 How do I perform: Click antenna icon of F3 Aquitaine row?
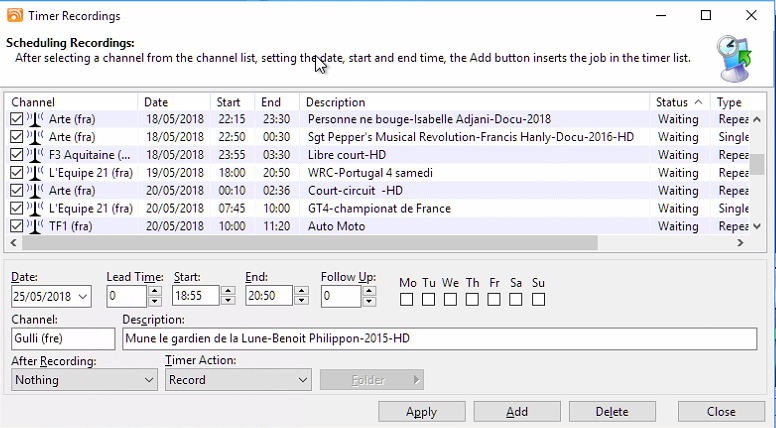click(35, 155)
